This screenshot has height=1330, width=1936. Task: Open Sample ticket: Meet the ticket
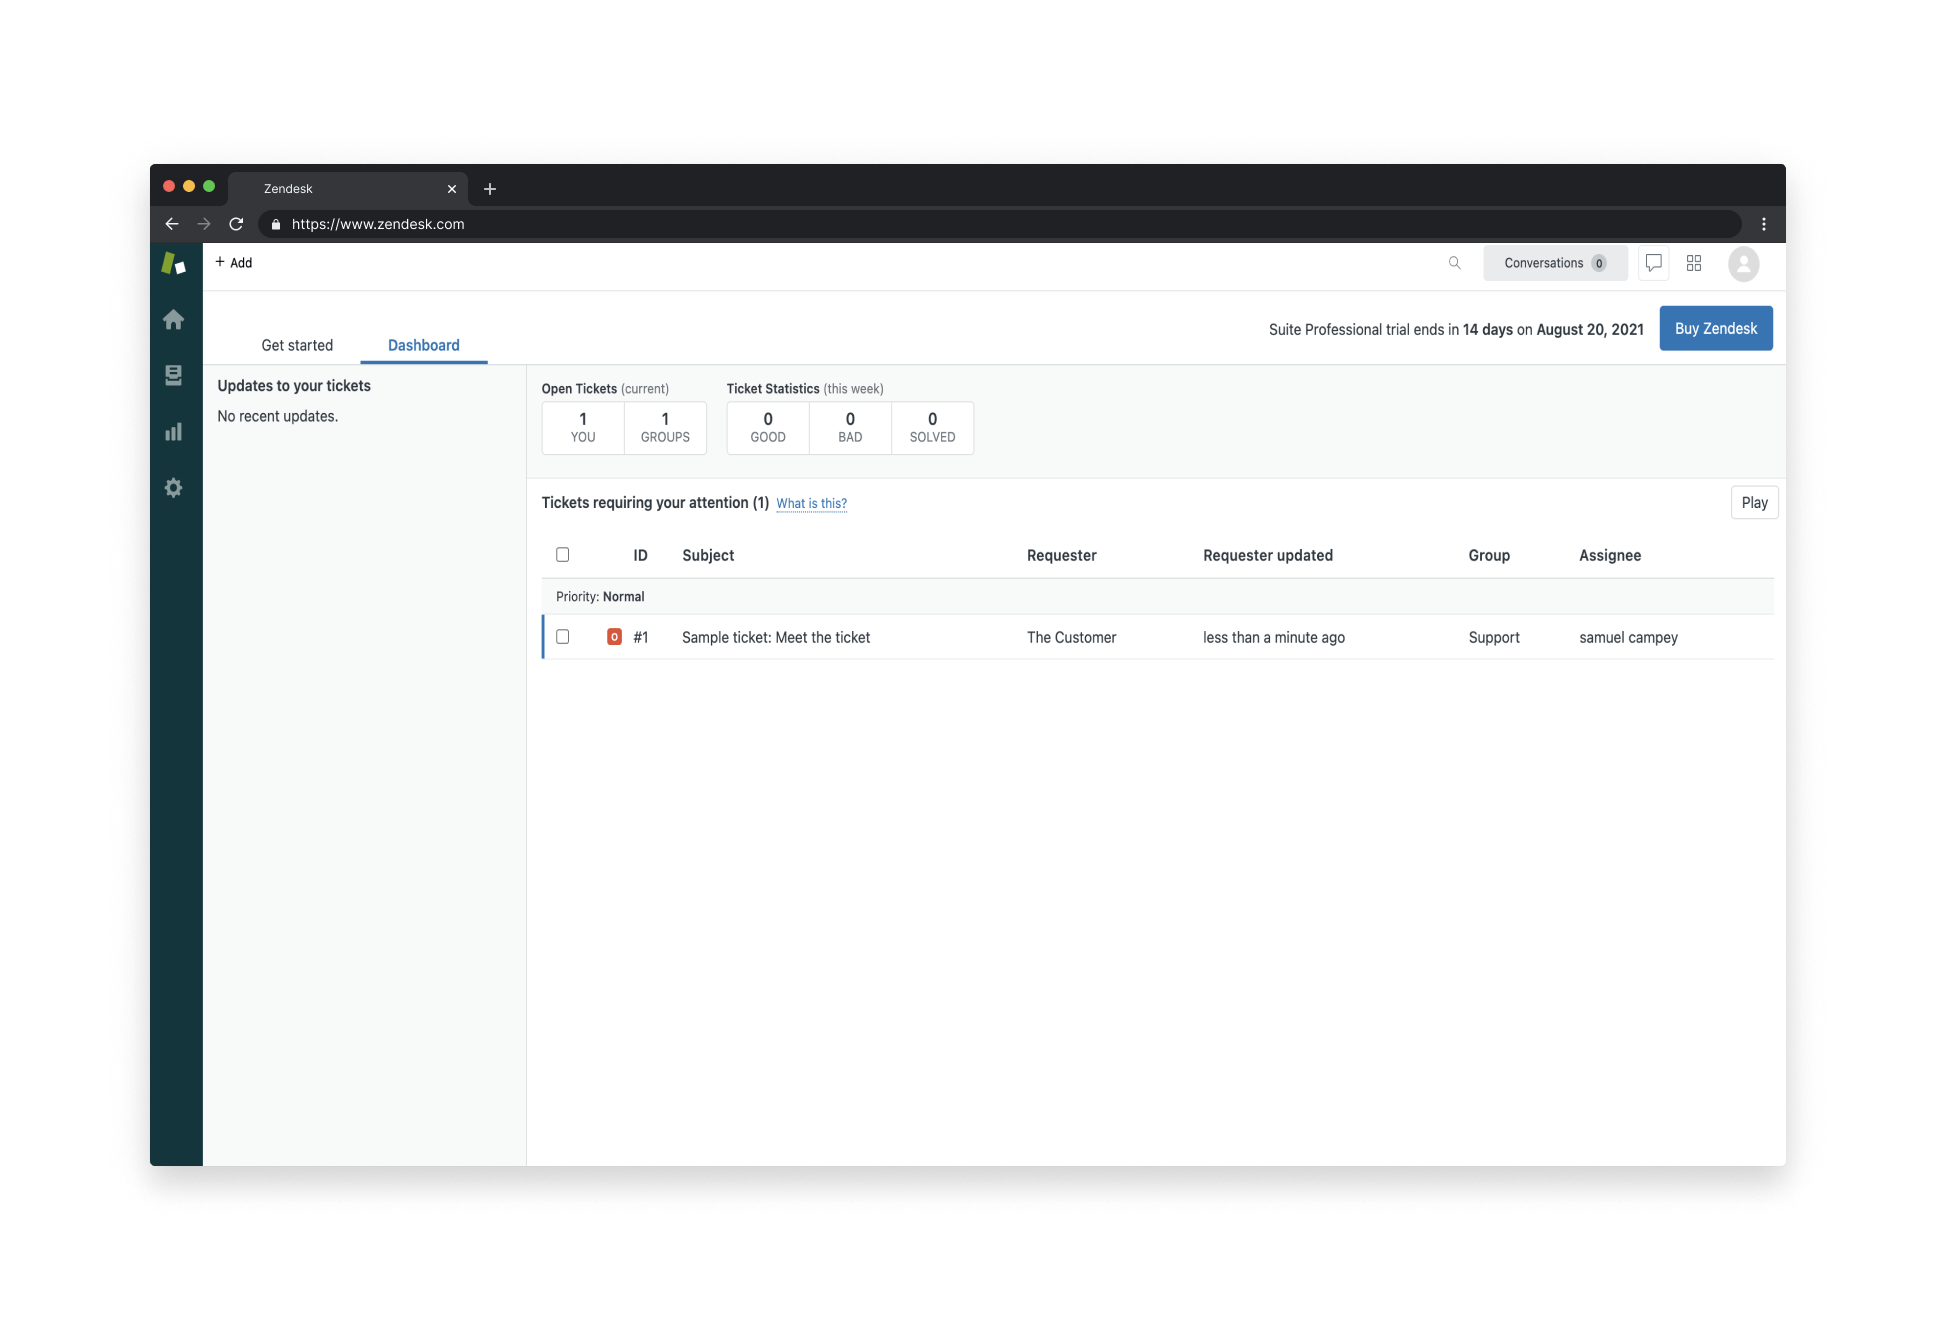tap(776, 638)
